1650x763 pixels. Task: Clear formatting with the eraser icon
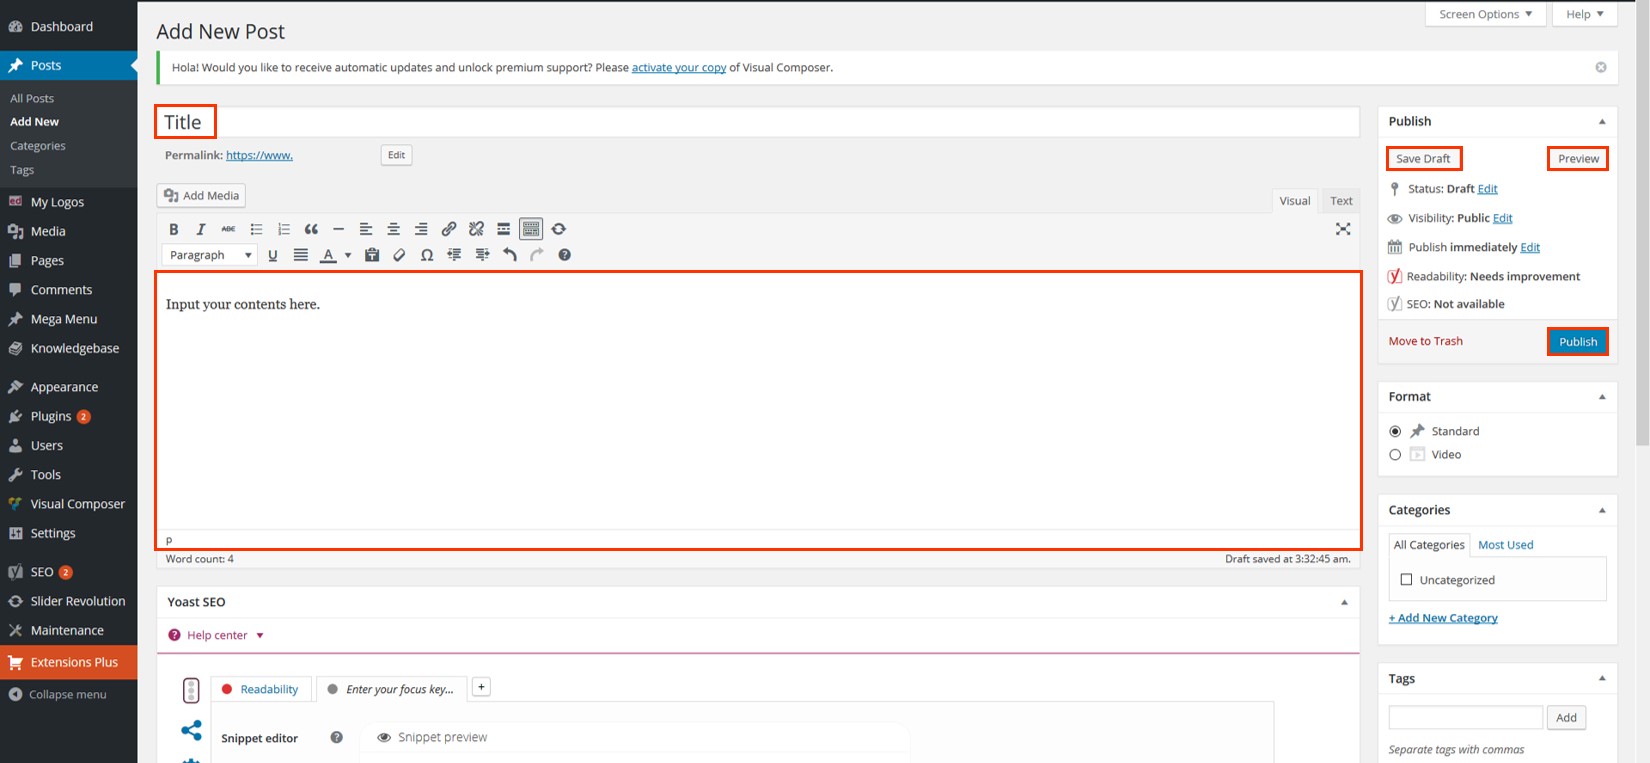tap(399, 255)
